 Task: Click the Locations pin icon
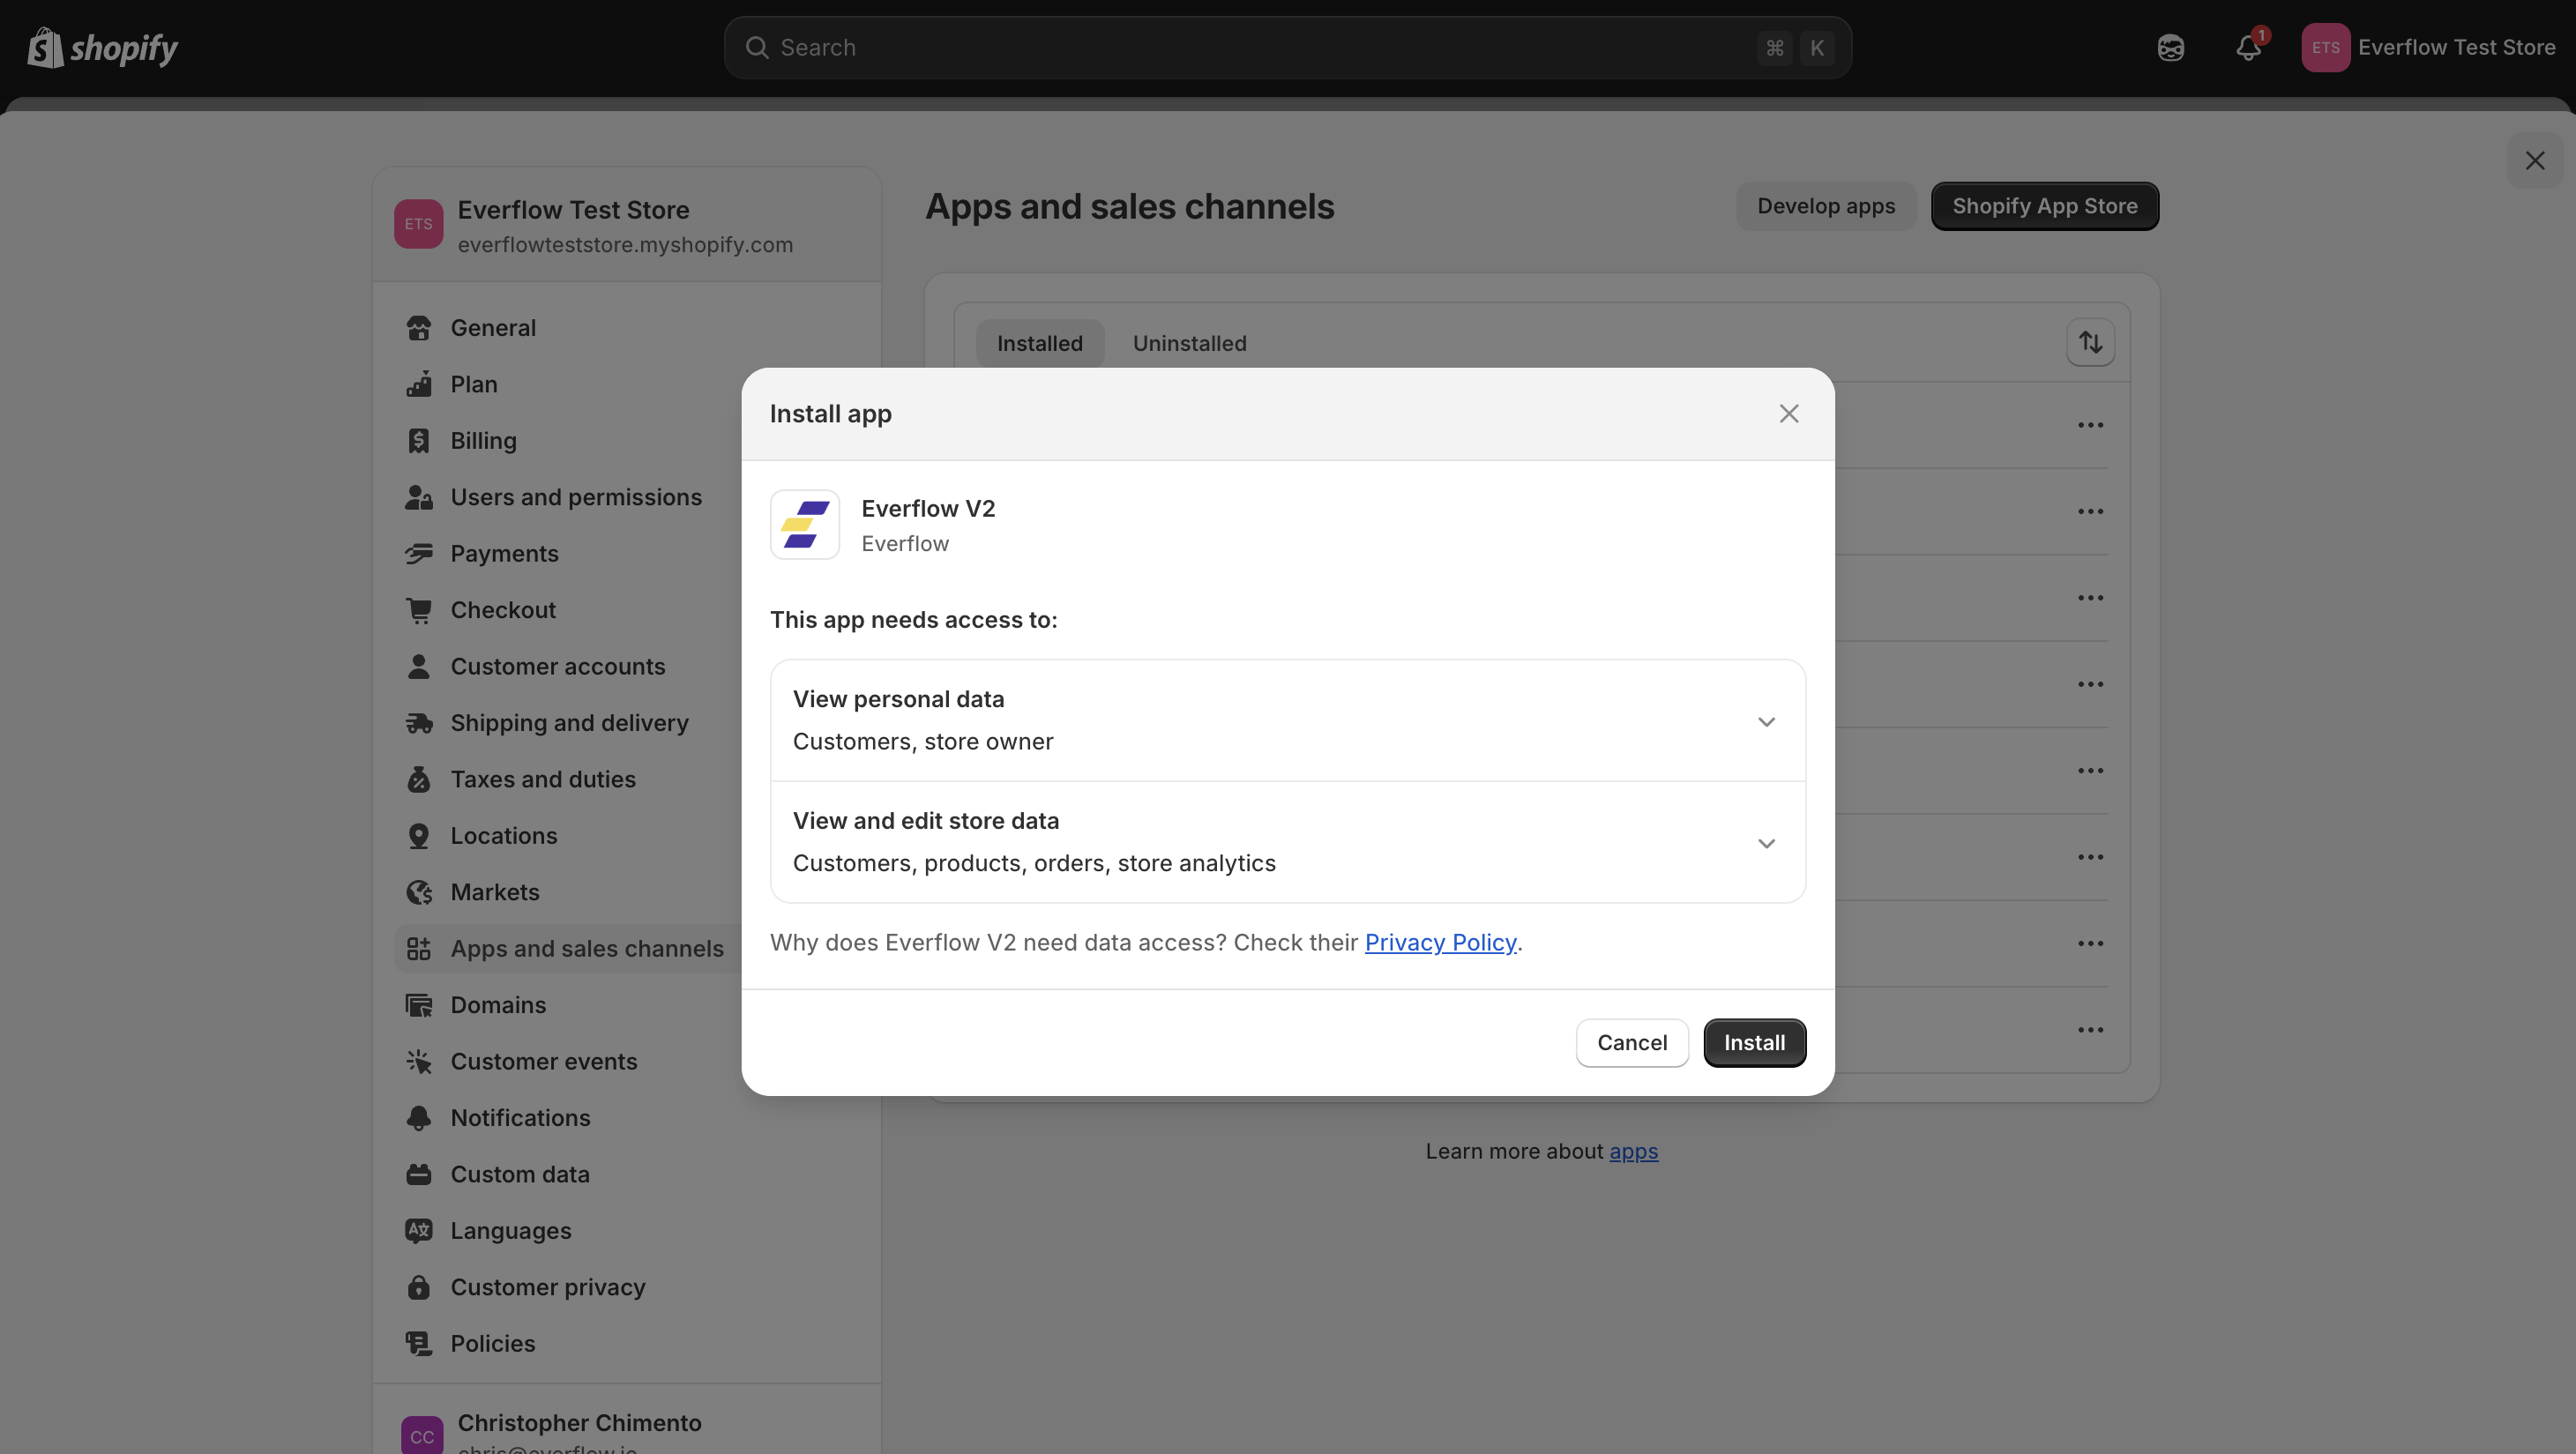pos(419,836)
